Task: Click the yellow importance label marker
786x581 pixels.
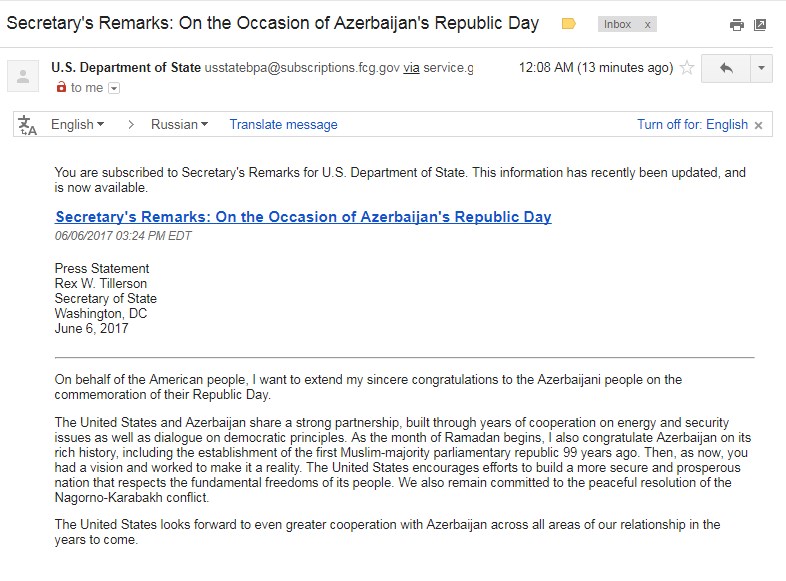Action: click(x=569, y=23)
